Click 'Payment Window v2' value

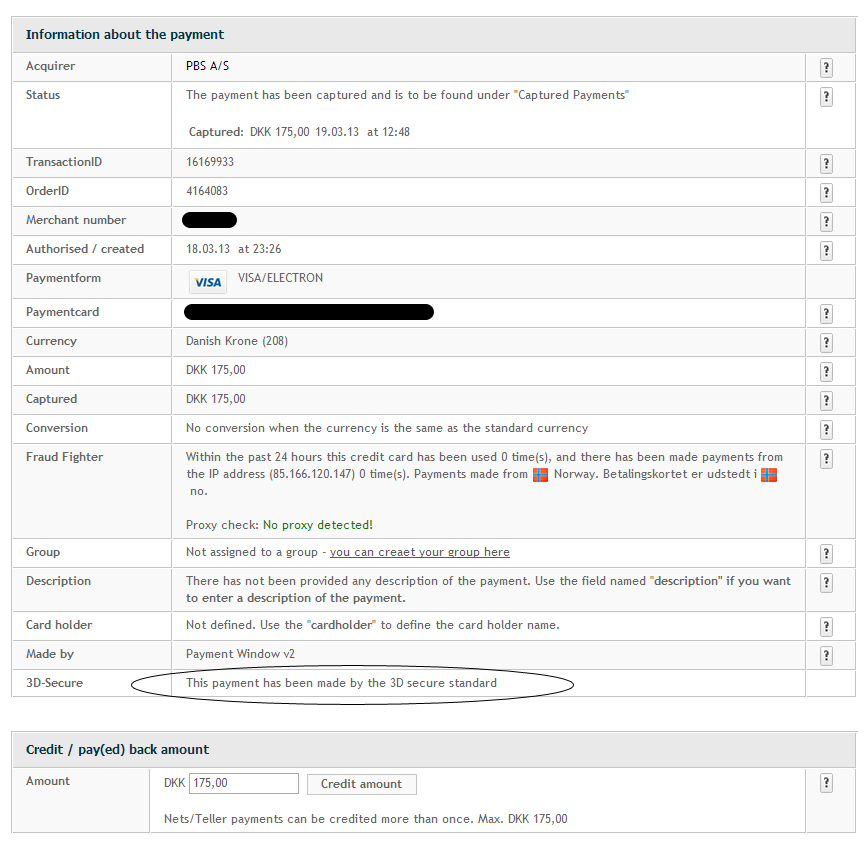point(240,653)
